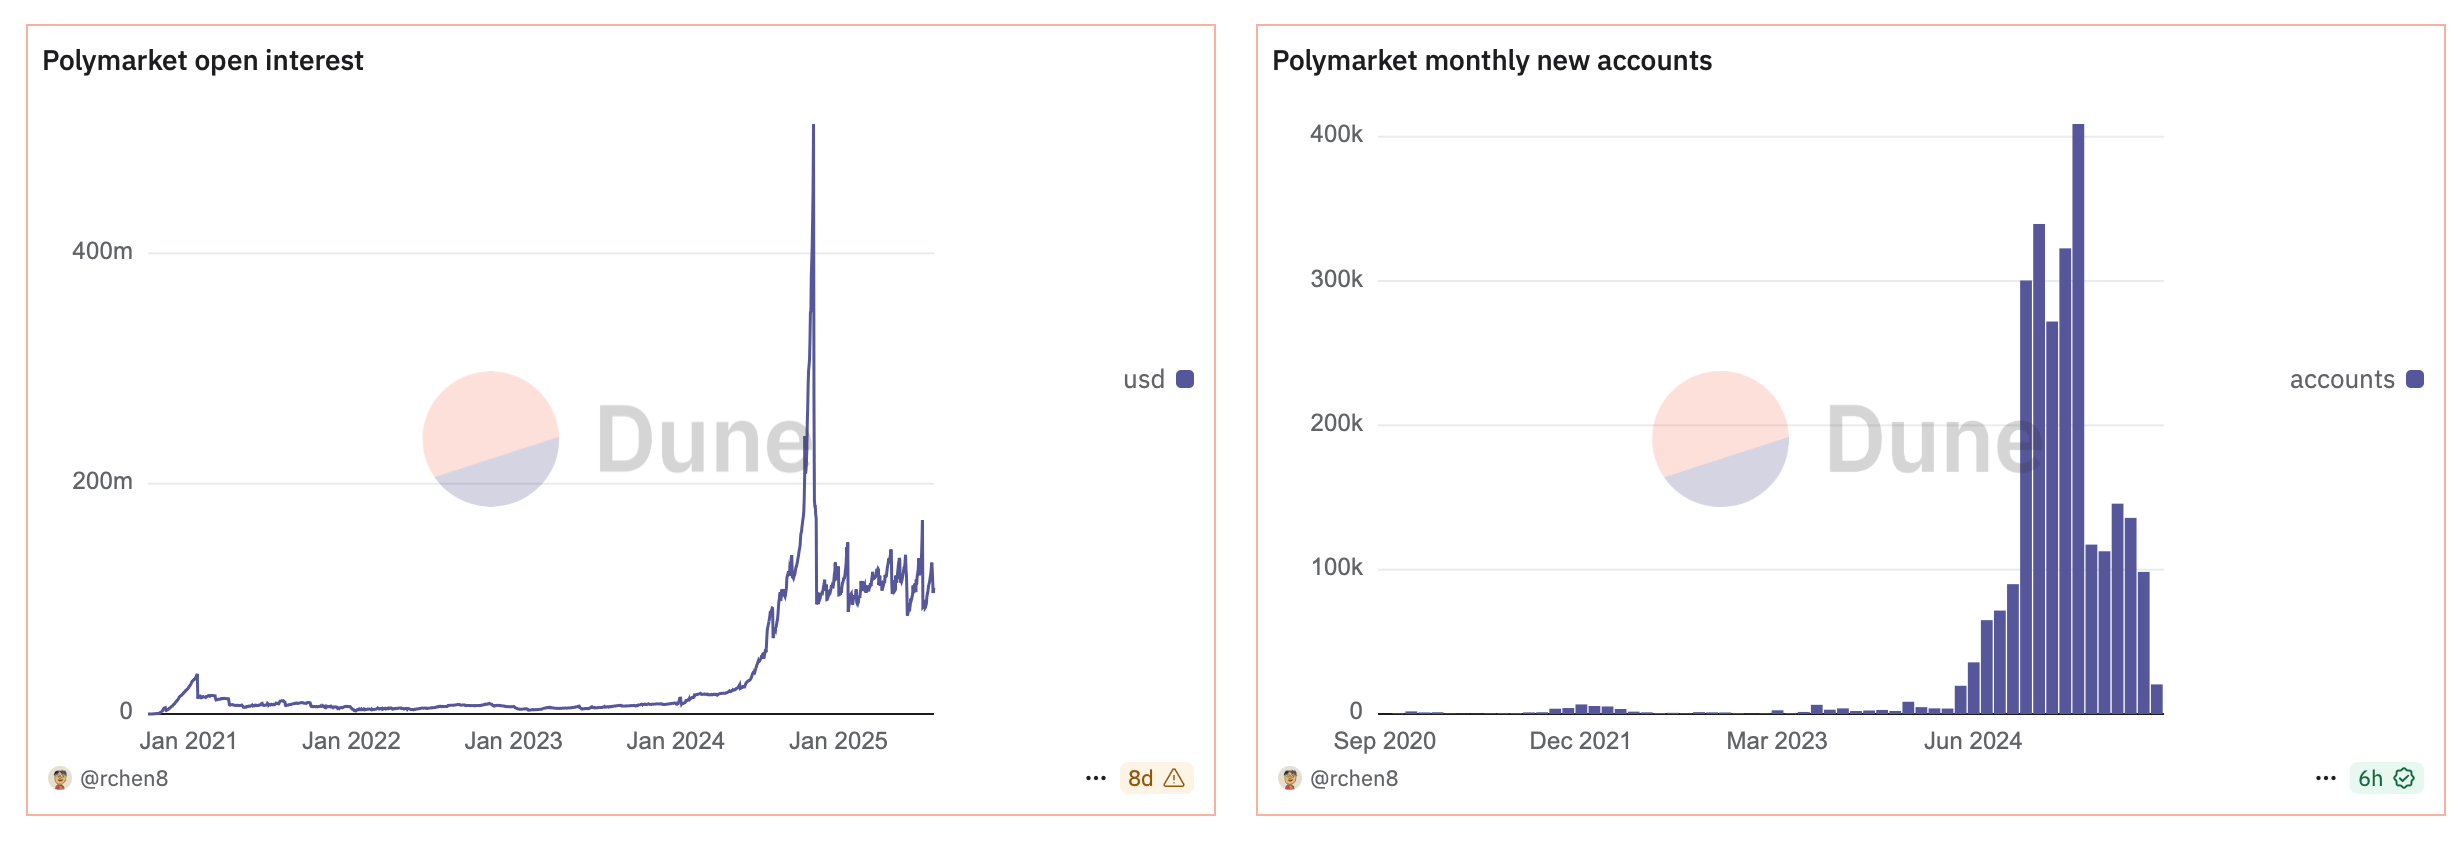Click the 8d stale data warning badge
Image resolution: width=2464 pixels, height=844 pixels.
pos(1160,778)
